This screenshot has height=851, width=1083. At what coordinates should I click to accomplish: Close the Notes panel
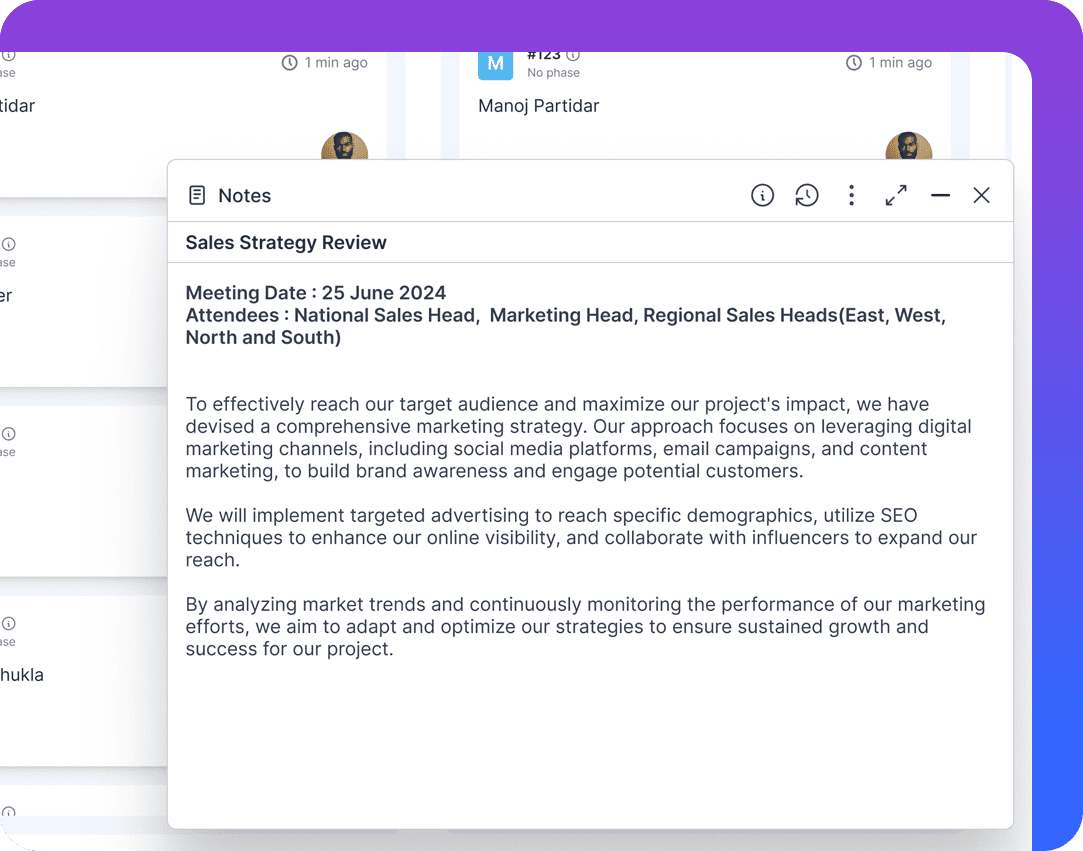981,195
